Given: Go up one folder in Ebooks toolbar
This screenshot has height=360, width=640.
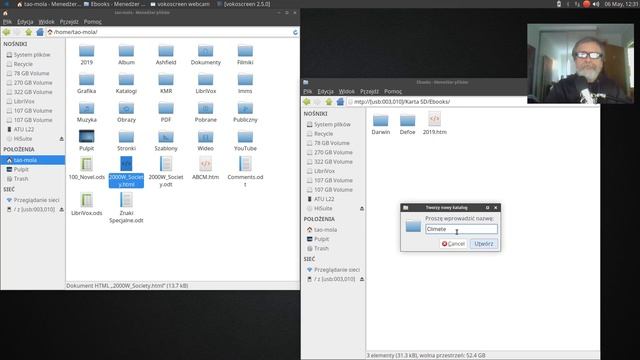Looking at the screenshot, I should (x=329, y=102).
